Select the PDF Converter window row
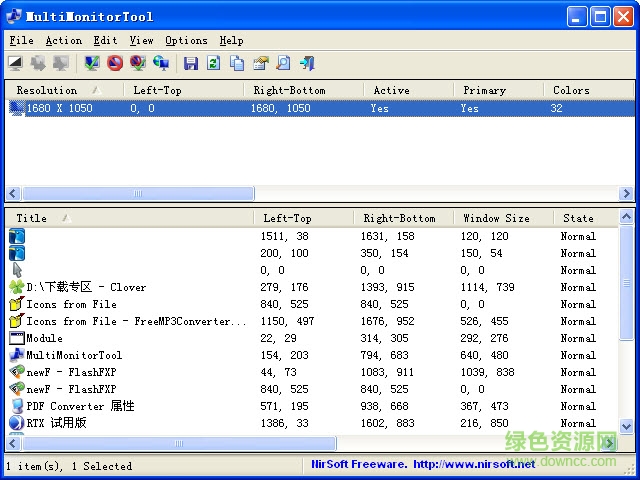The image size is (640, 480). pyautogui.click(x=80, y=406)
